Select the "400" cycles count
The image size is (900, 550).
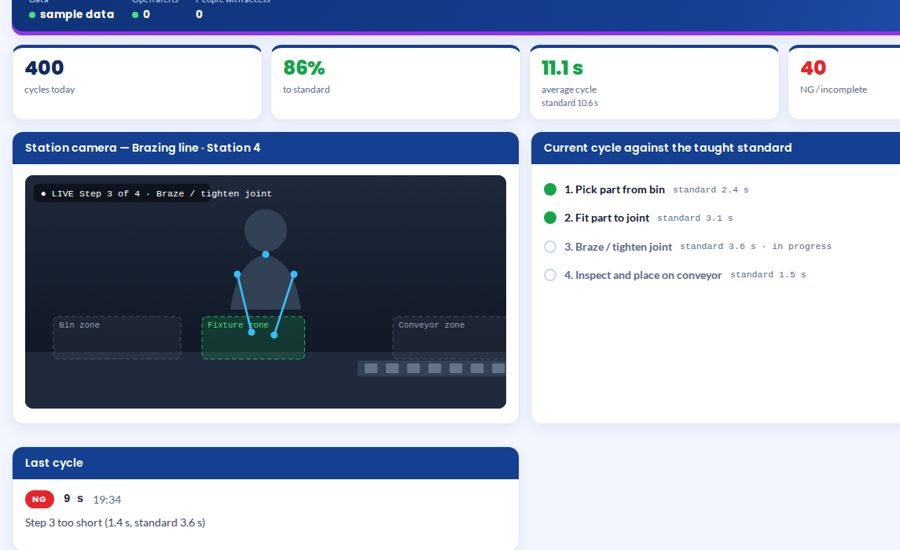coord(44,68)
